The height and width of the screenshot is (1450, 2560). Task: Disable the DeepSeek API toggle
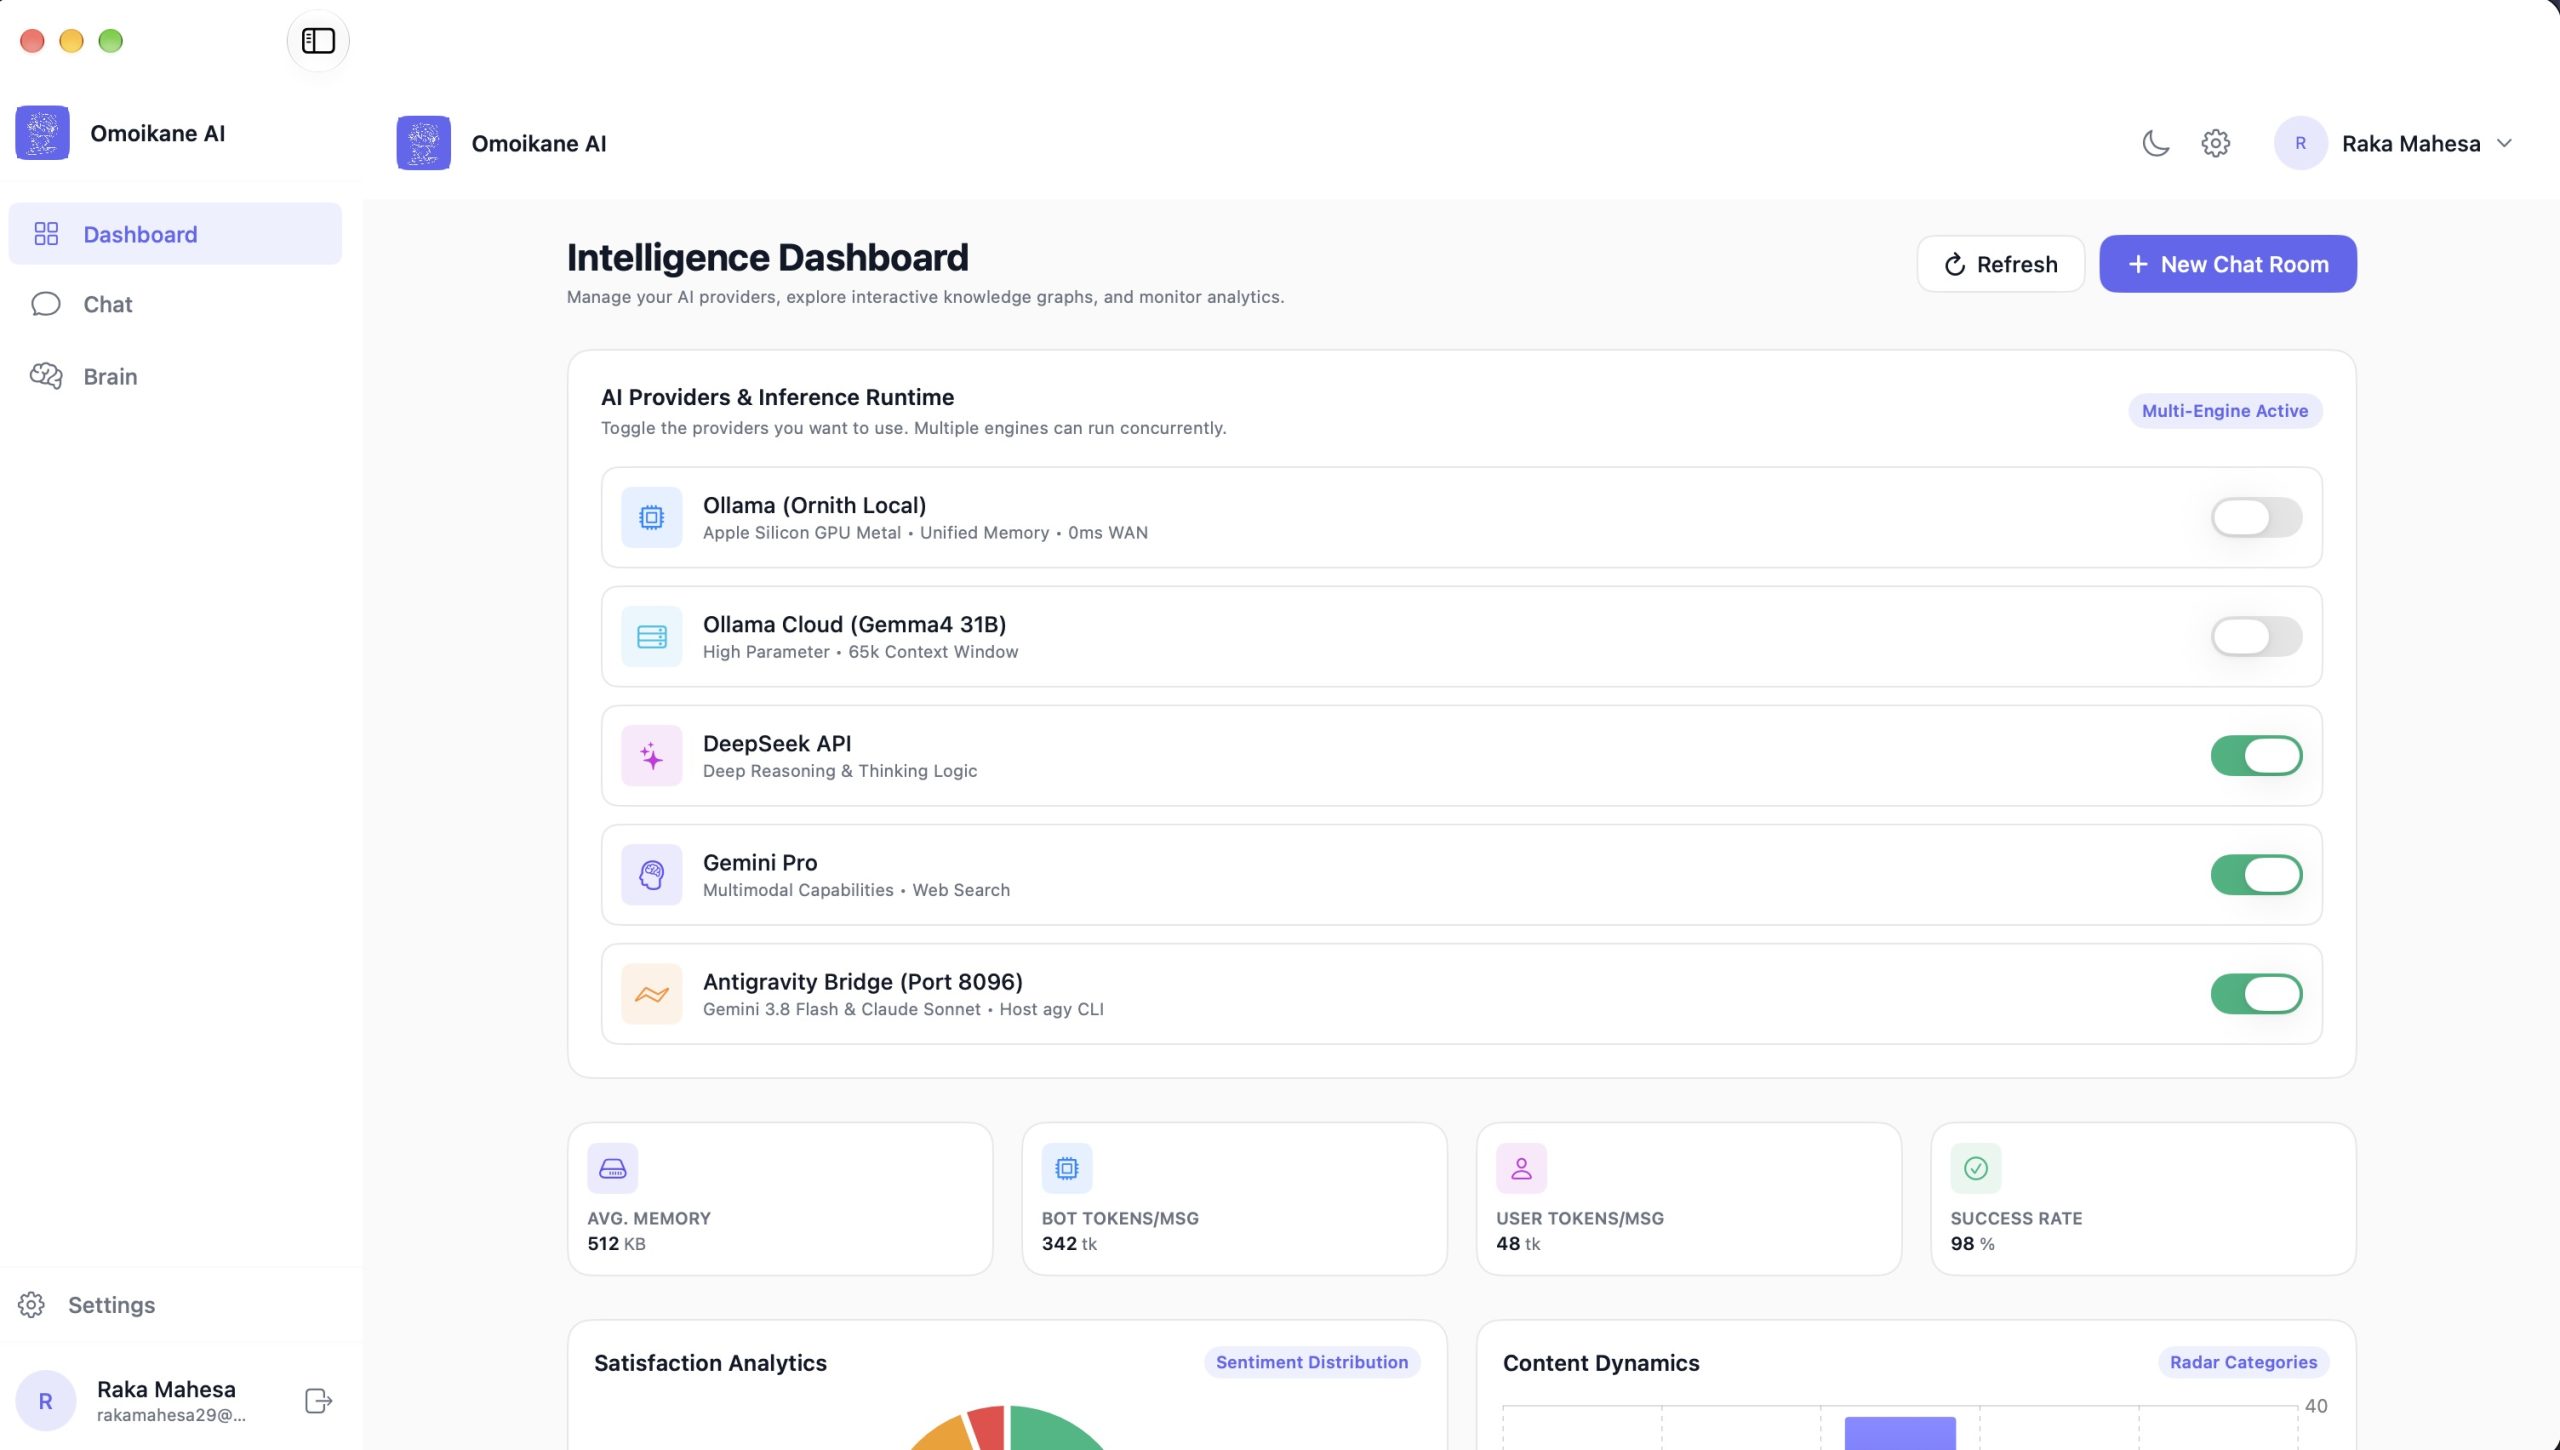(x=2257, y=756)
